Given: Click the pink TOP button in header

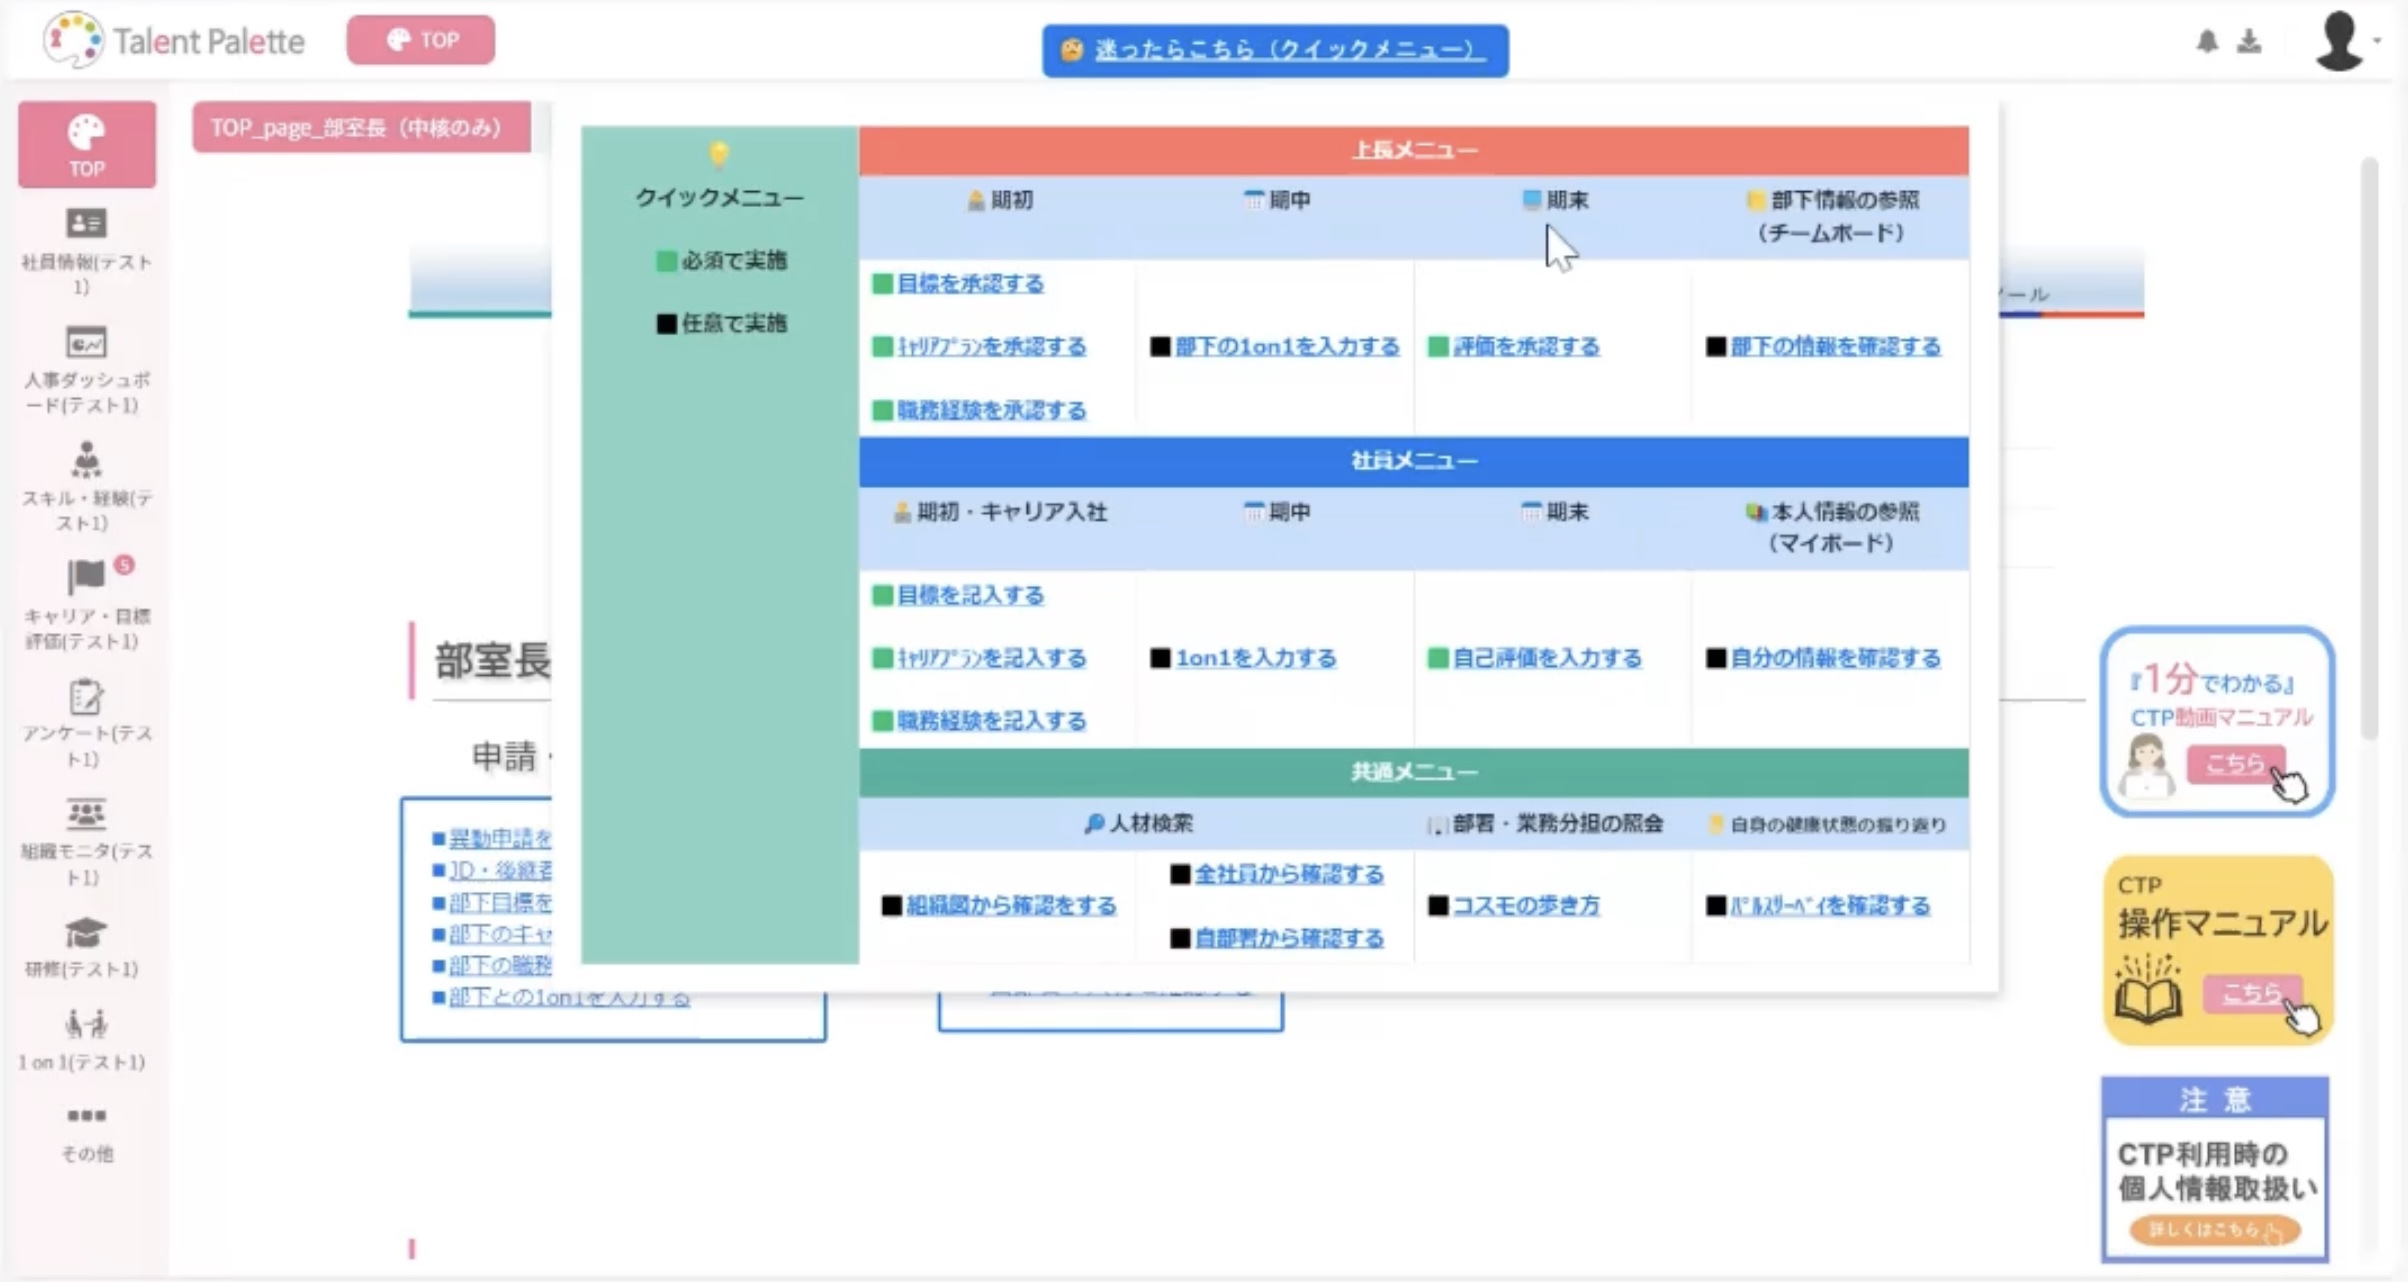Looking at the screenshot, I should (421, 40).
